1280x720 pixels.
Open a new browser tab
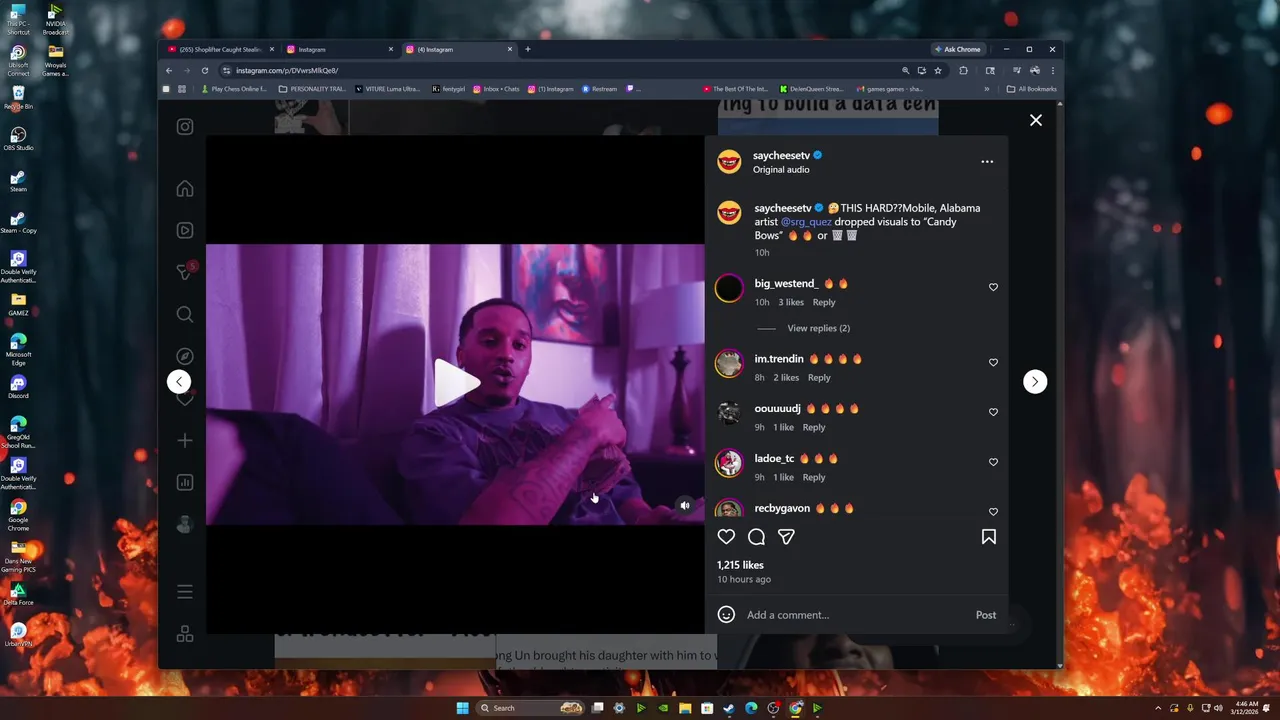528,49
